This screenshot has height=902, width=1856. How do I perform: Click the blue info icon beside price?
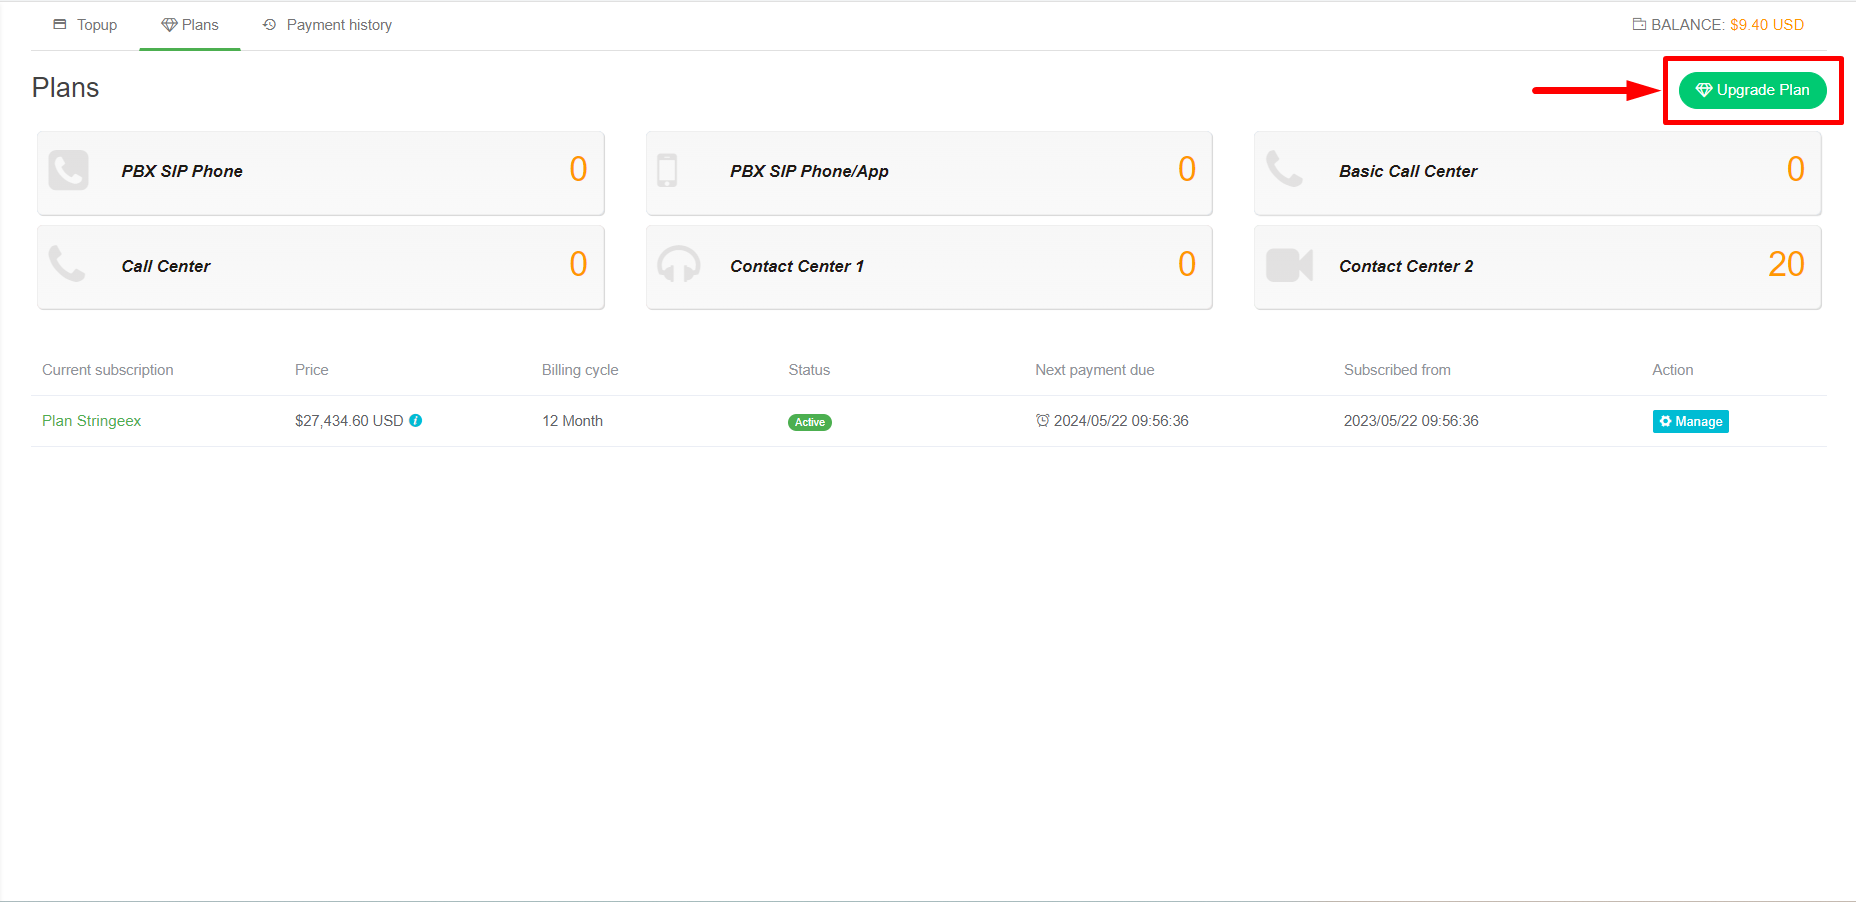(416, 421)
